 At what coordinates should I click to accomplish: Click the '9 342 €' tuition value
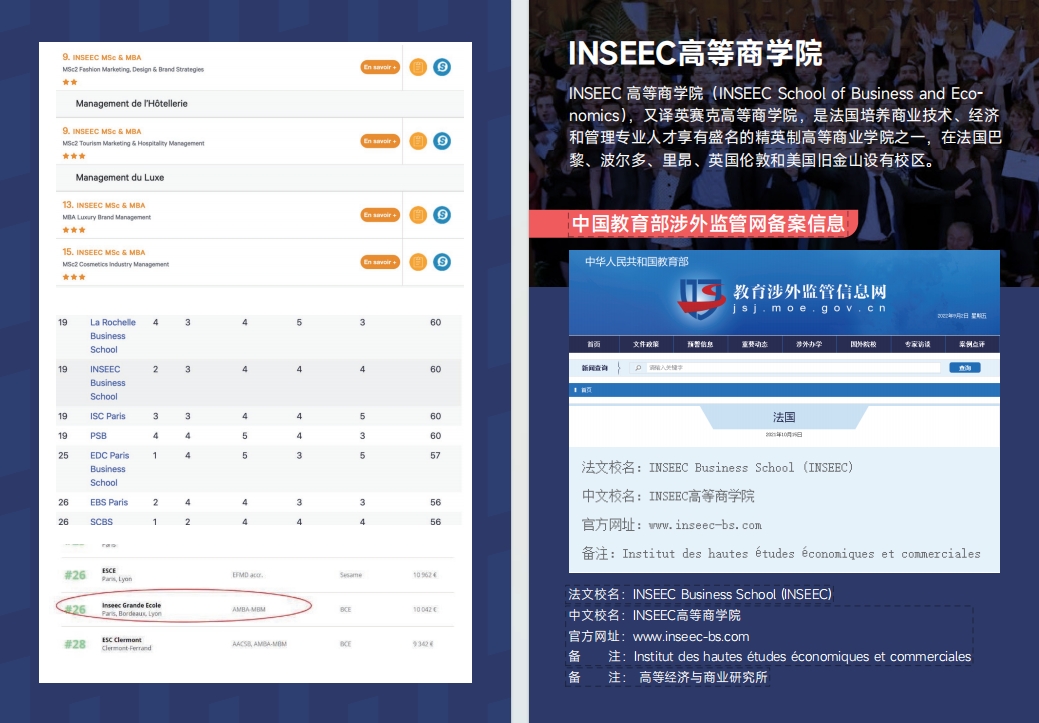(423, 644)
